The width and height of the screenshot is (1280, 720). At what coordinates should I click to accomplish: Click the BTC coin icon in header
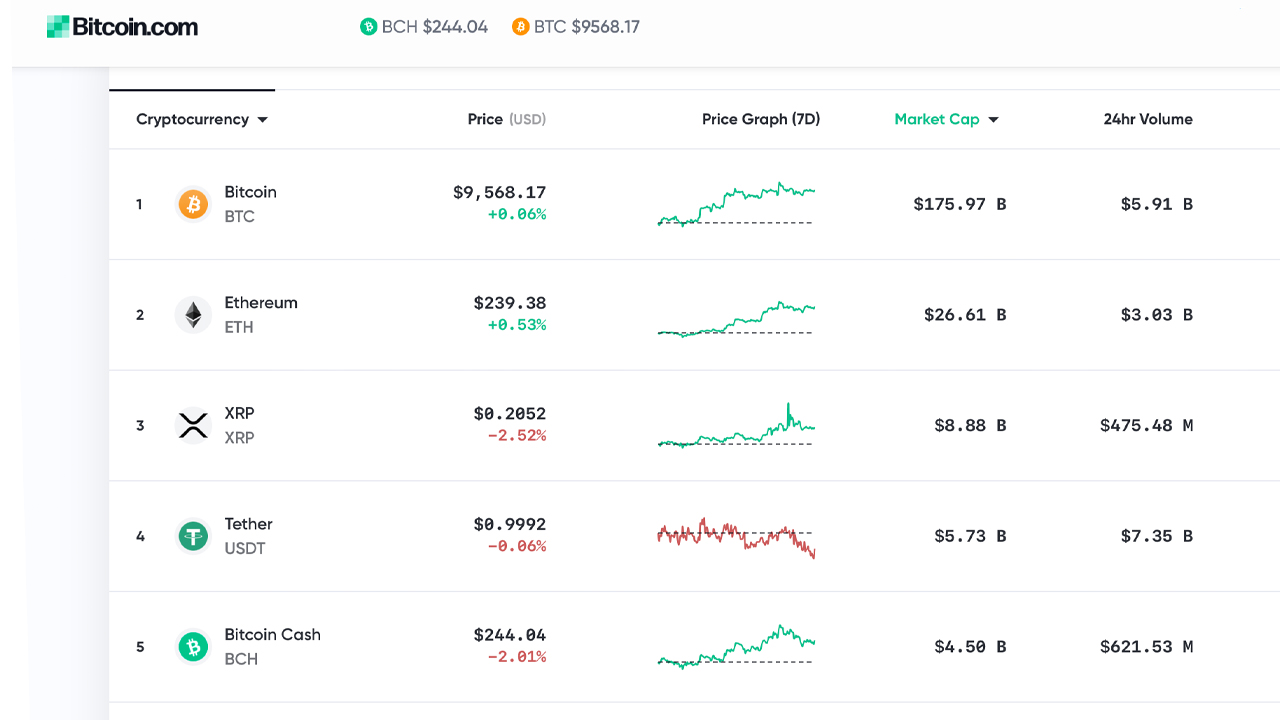click(x=520, y=27)
